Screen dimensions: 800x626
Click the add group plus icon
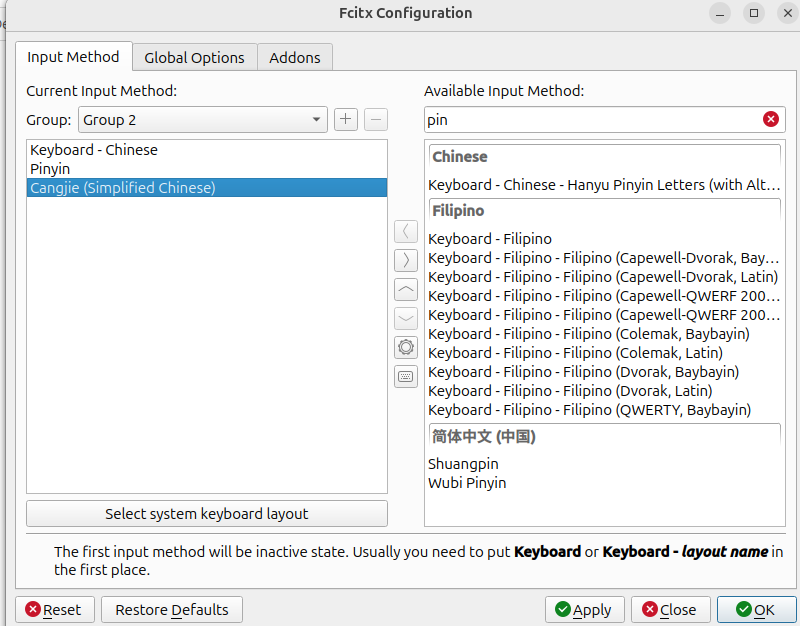pos(345,119)
